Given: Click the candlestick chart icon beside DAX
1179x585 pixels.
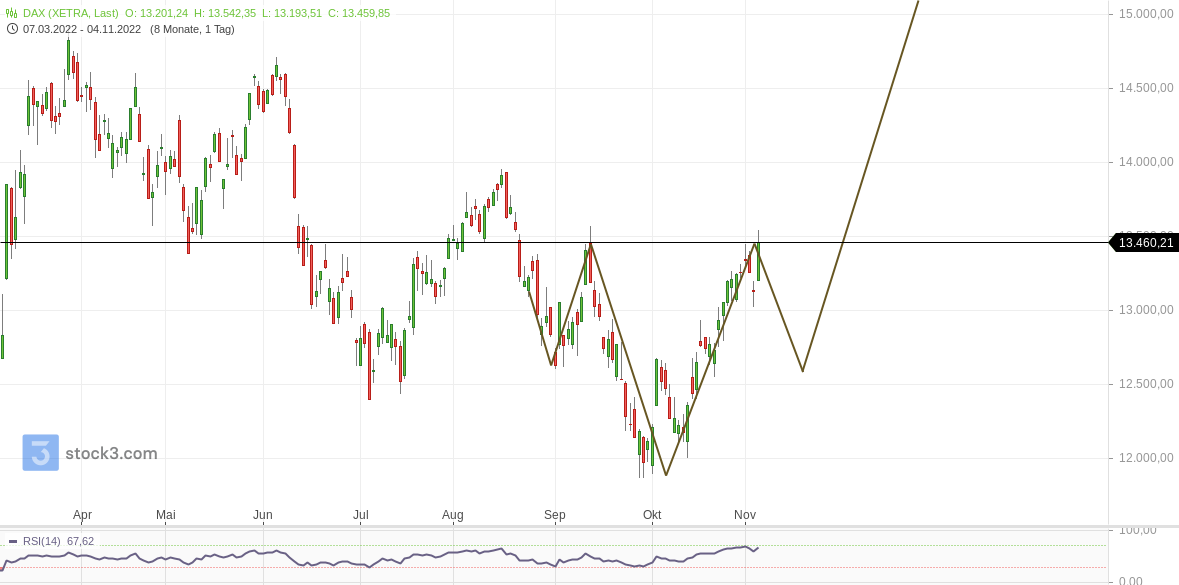Looking at the screenshot, I should 11,12.
